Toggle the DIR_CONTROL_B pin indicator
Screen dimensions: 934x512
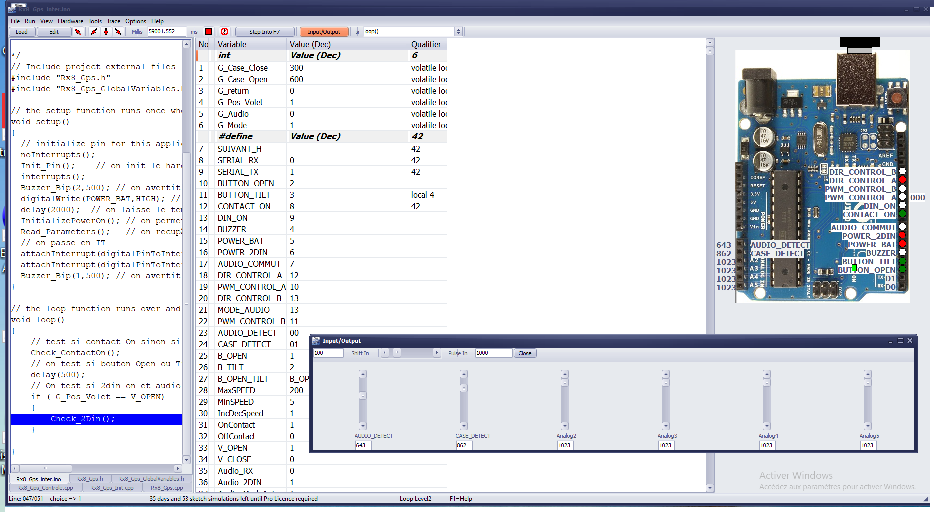(903, 172)
